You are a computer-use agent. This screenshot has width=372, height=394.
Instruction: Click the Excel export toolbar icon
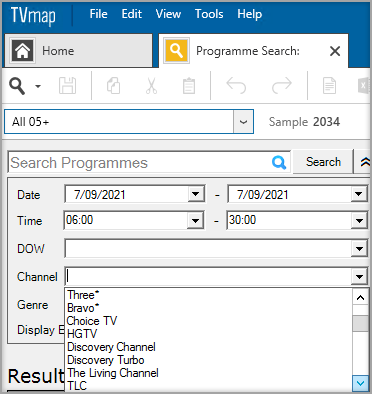coord(364,86)
